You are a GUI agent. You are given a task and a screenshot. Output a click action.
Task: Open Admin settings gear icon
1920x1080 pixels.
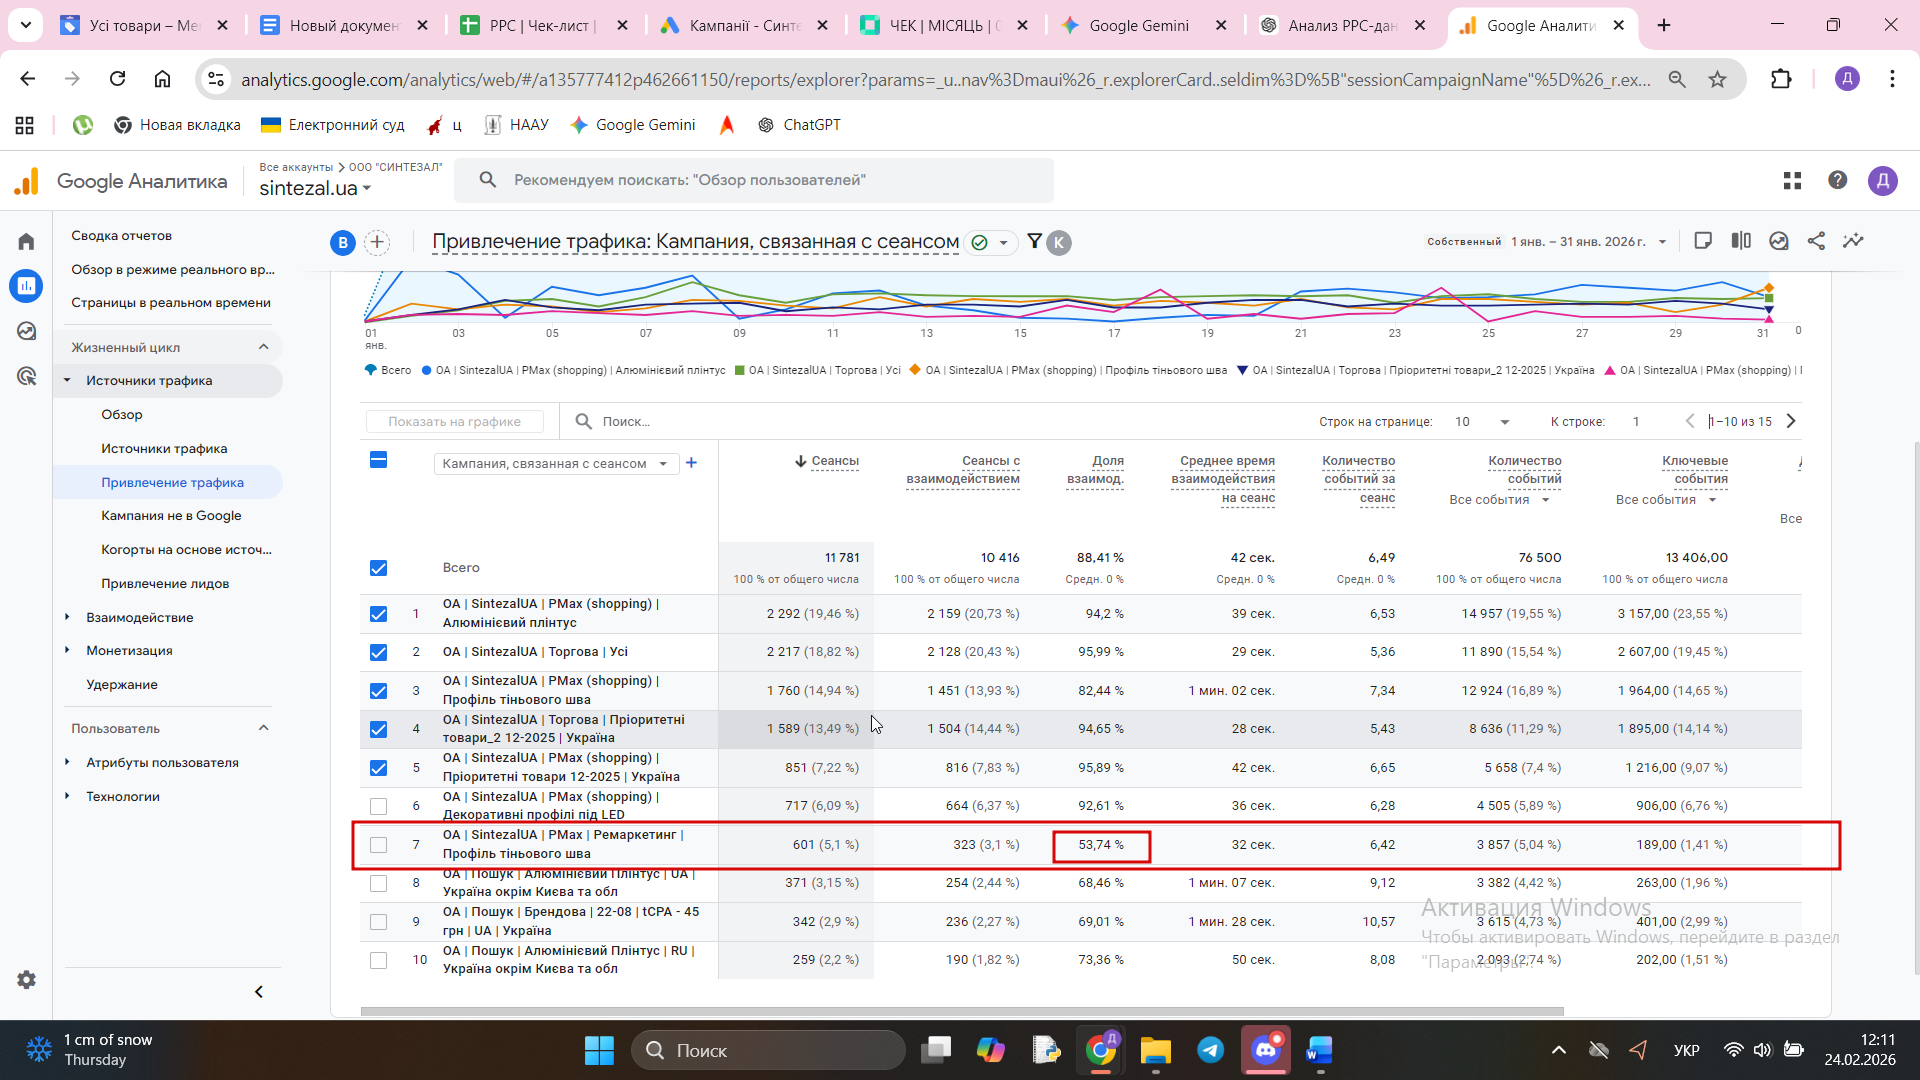point(26,980)
